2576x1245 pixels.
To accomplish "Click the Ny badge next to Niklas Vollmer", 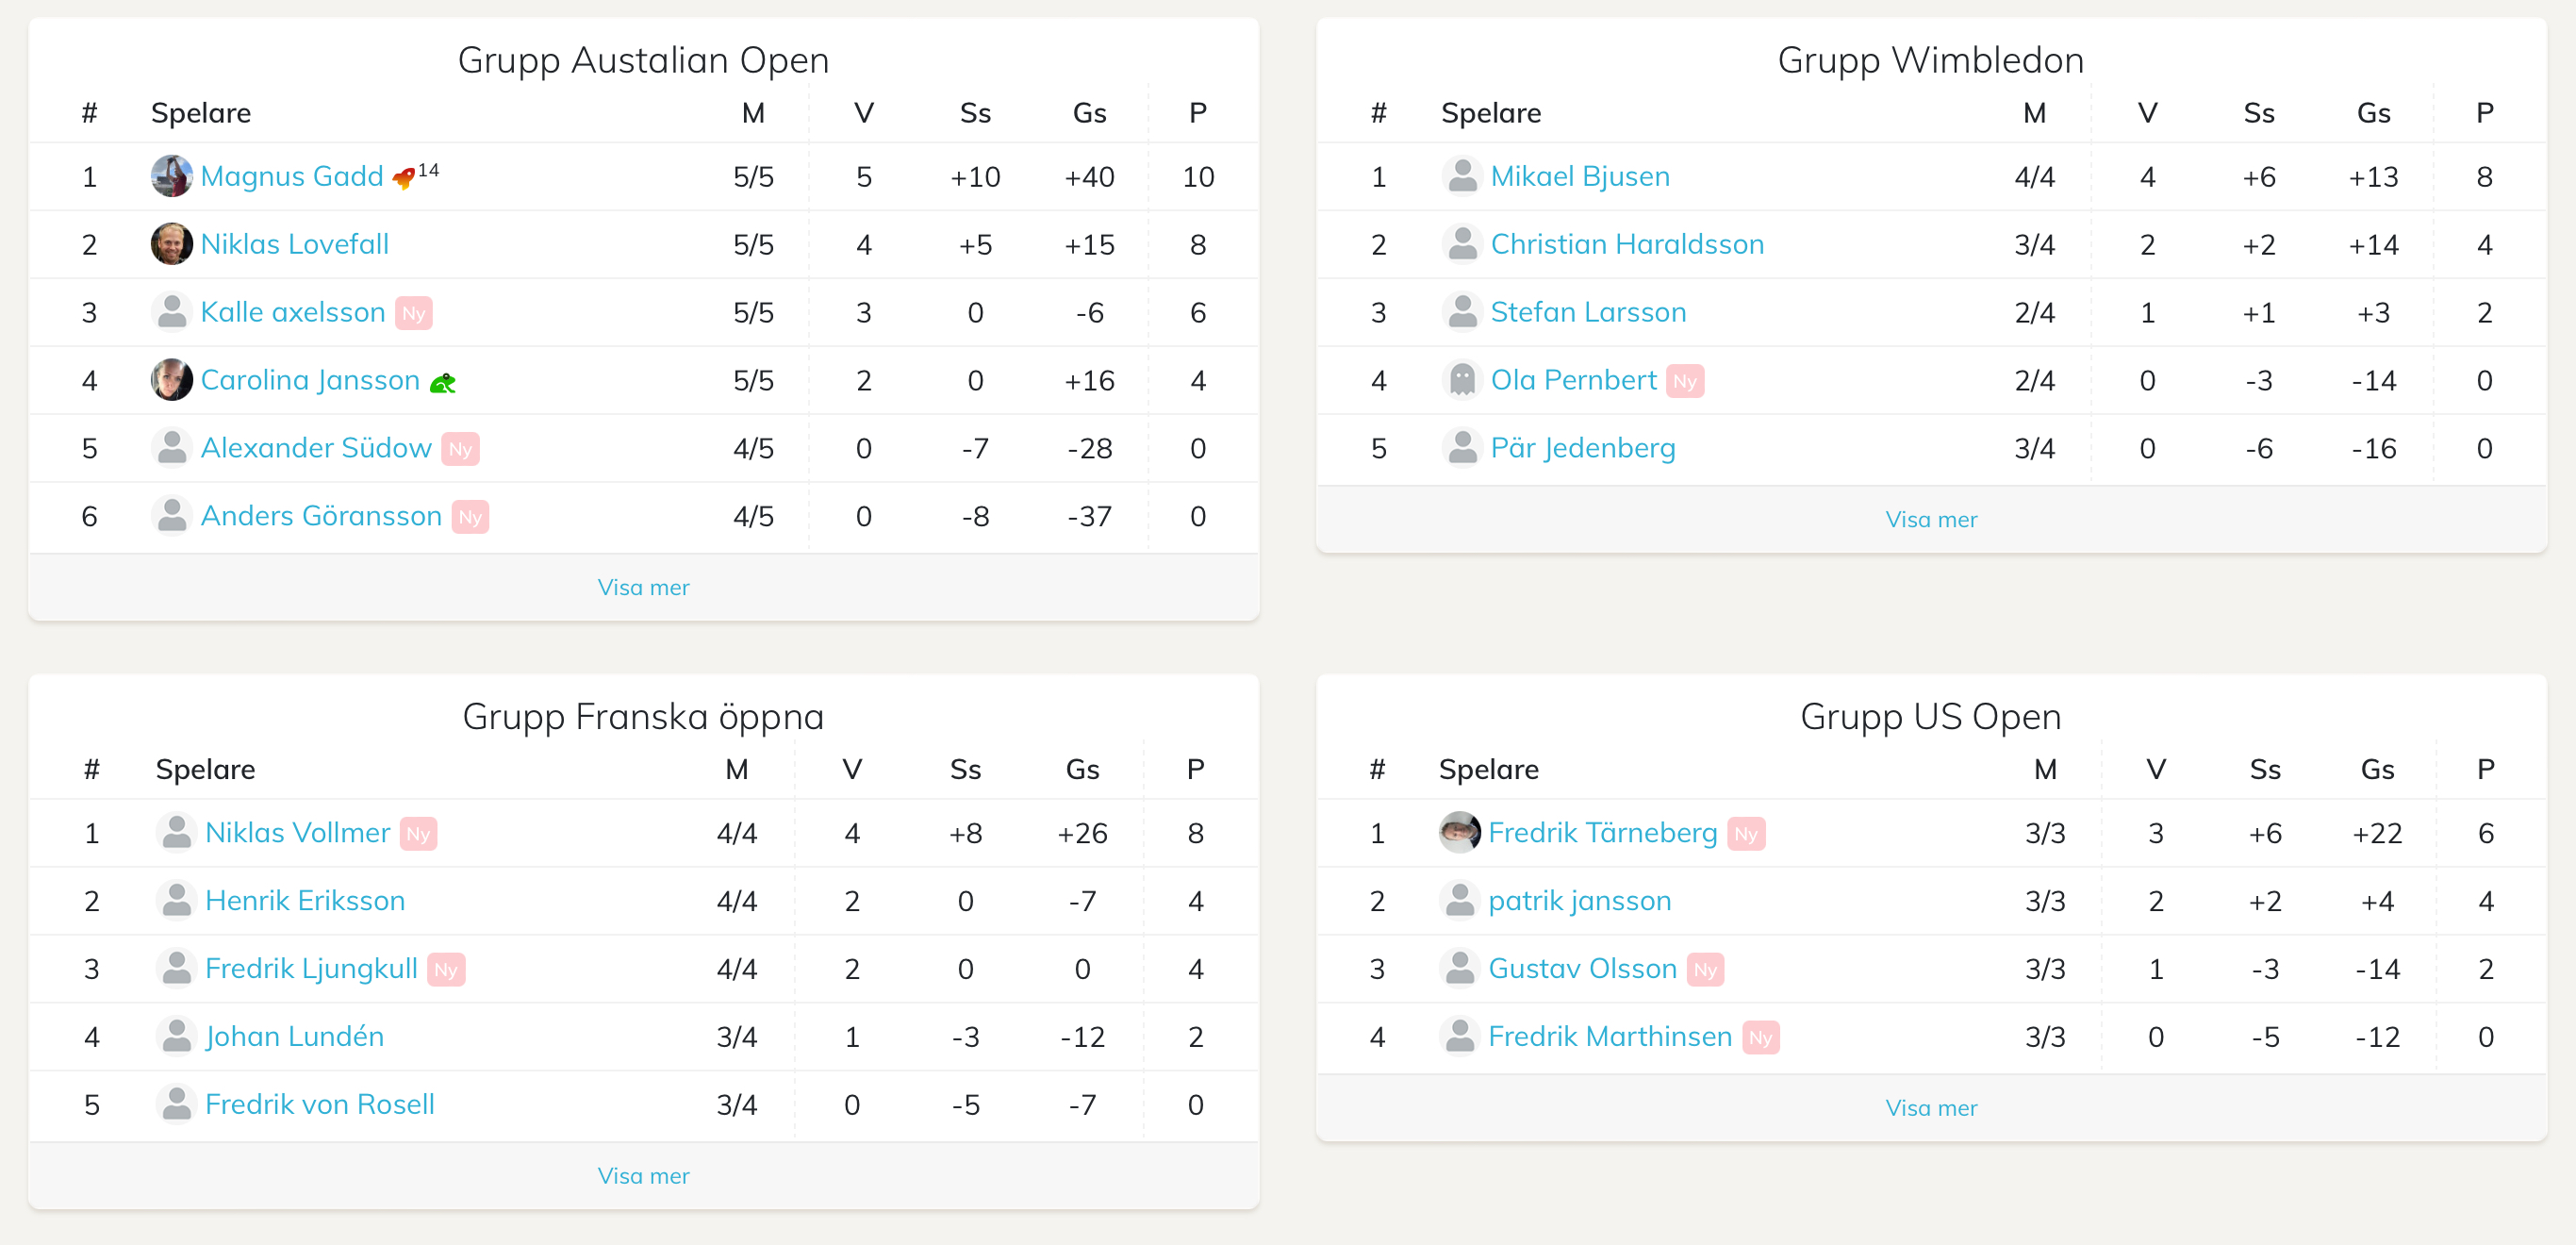I will [x=418, y=834].
